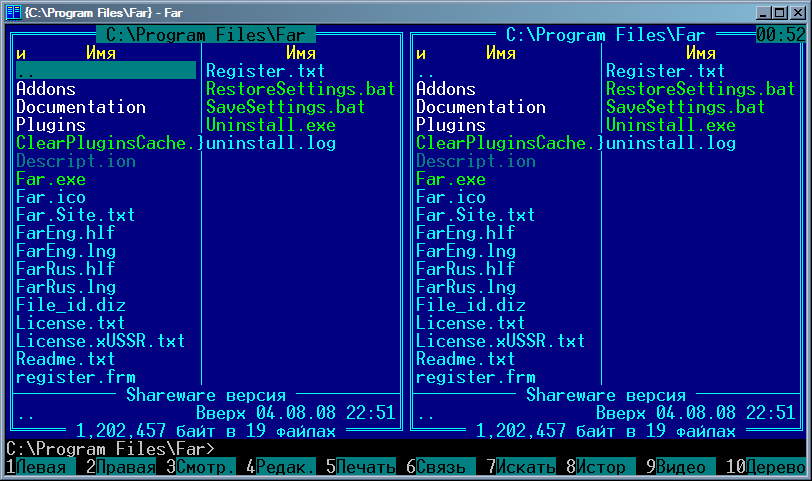812x481 pixels.
Task: Select Far.exe in the left panel
Action: pos(51,179)
